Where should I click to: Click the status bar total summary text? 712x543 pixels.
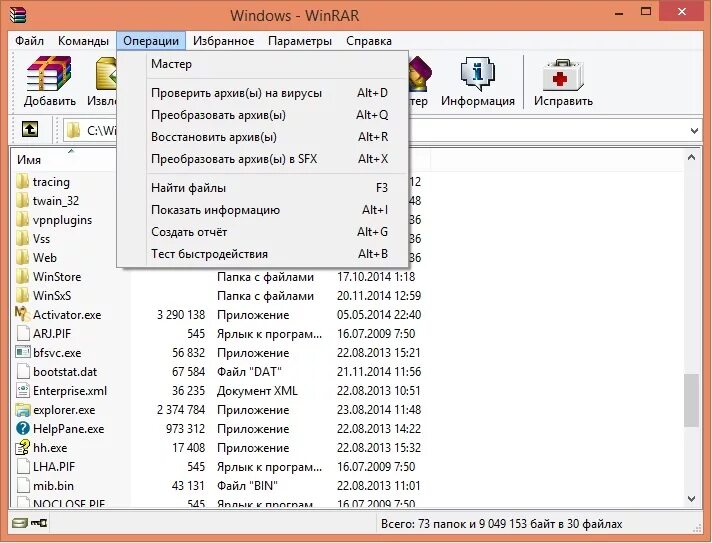[501, 524]
